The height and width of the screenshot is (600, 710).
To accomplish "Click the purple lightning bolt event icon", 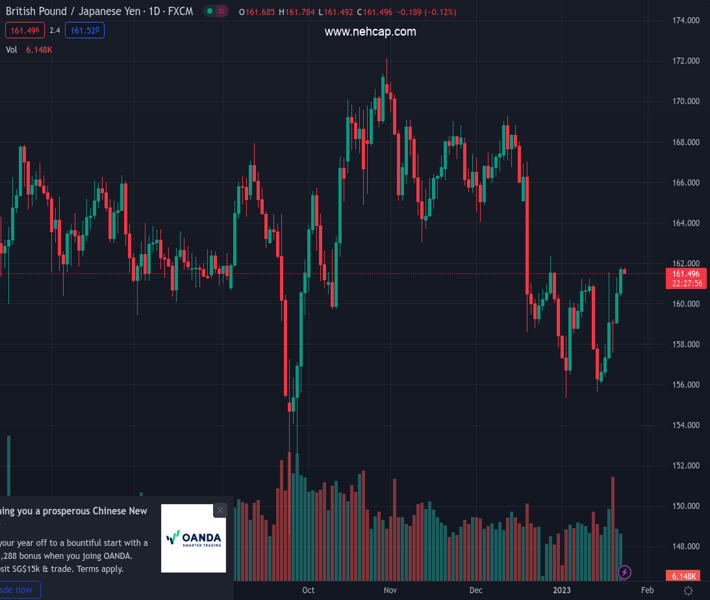I will coord(624,572).
